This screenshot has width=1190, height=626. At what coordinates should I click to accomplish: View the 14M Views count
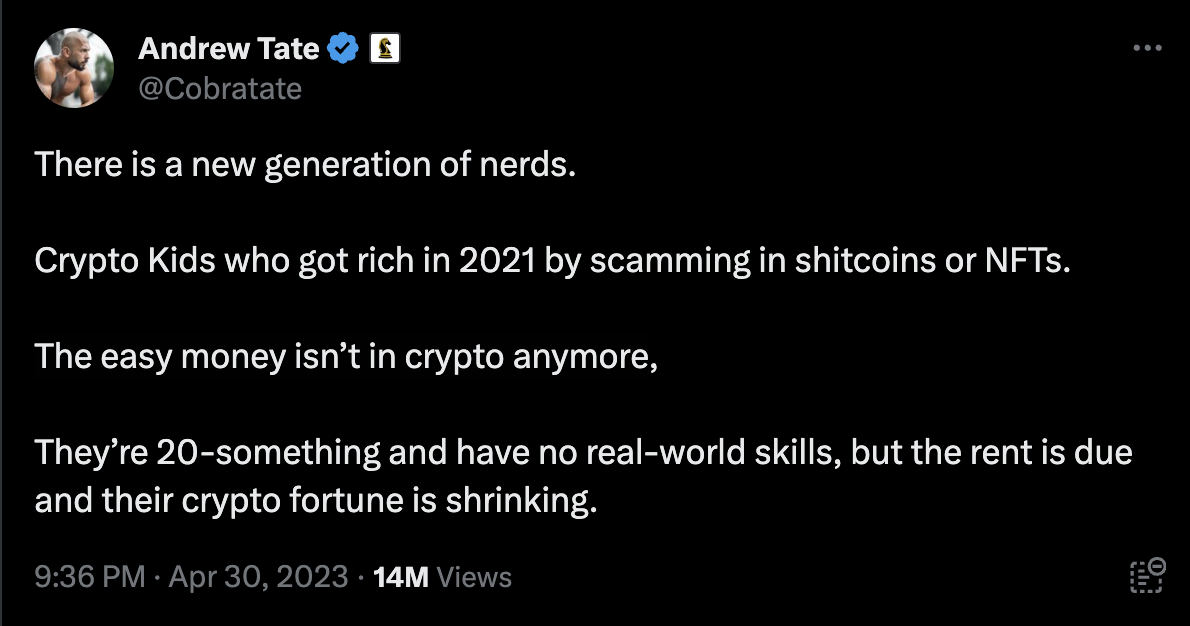pyautogui.click(x=400, y=577)
